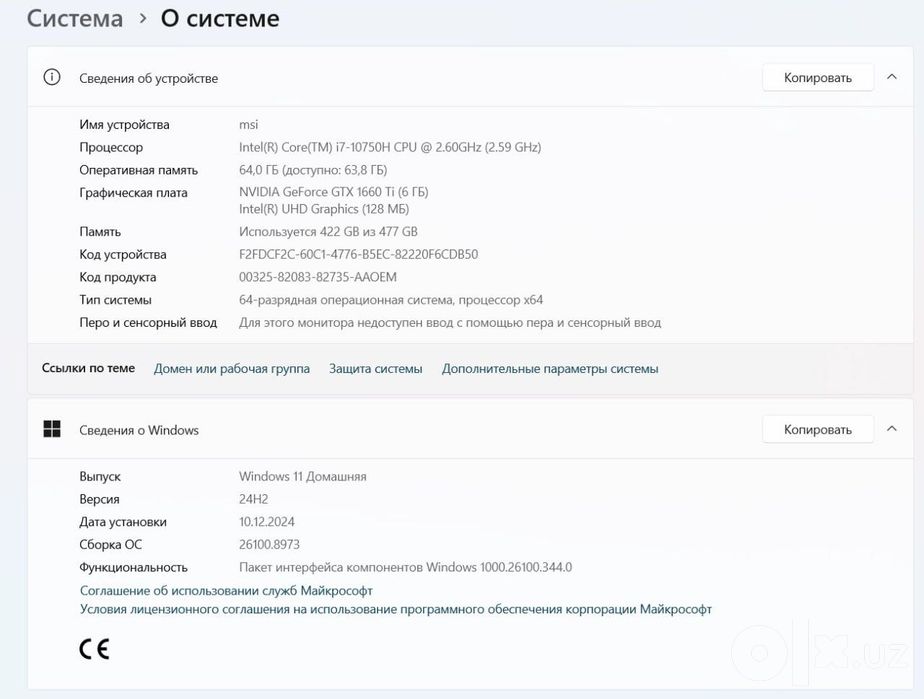Click the Оперативная память label
Viewport: 924px width, 699px height.
click(138, 170)
